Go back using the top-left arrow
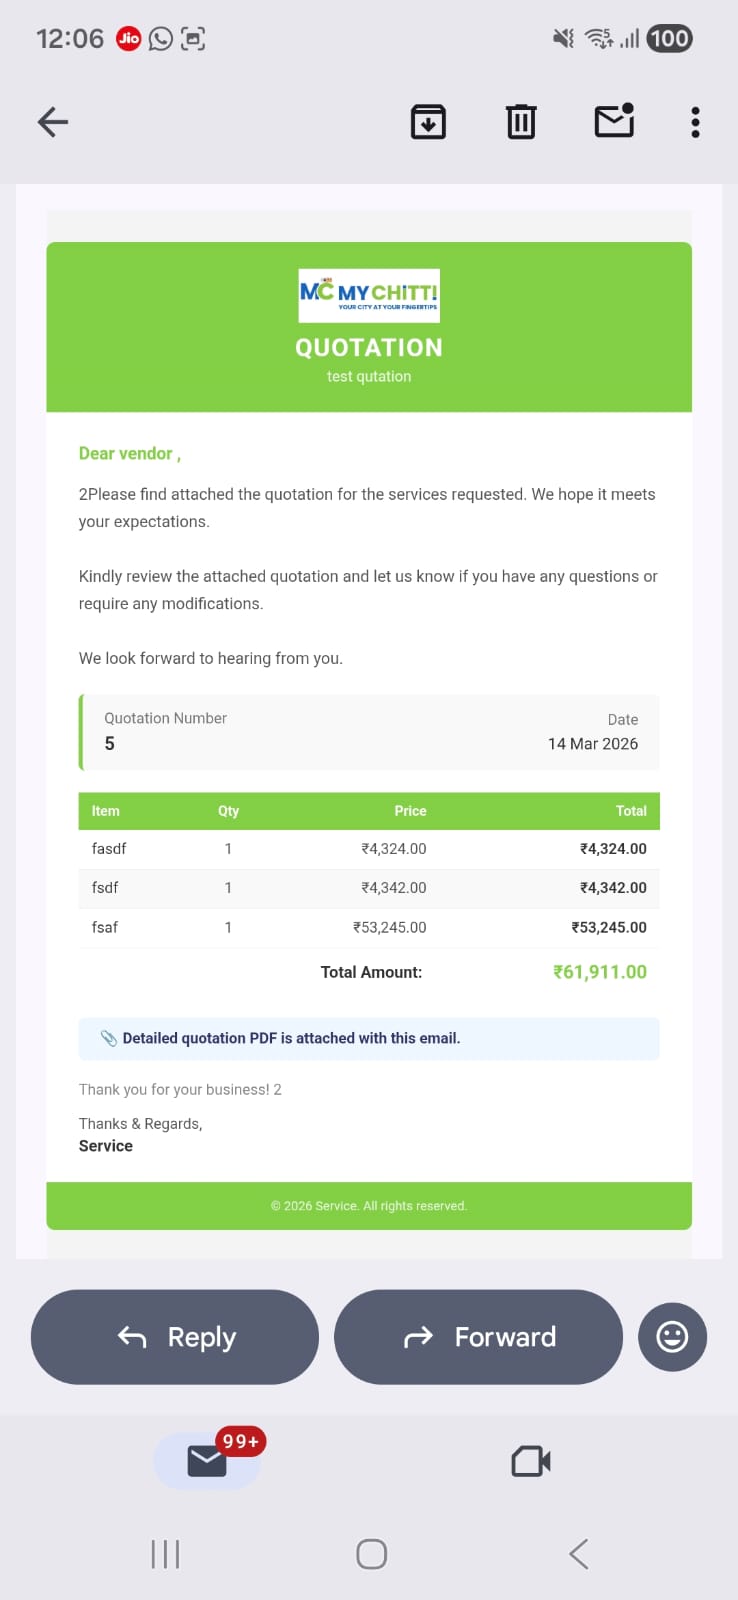 pyautogui.click(x=53, y=122)
